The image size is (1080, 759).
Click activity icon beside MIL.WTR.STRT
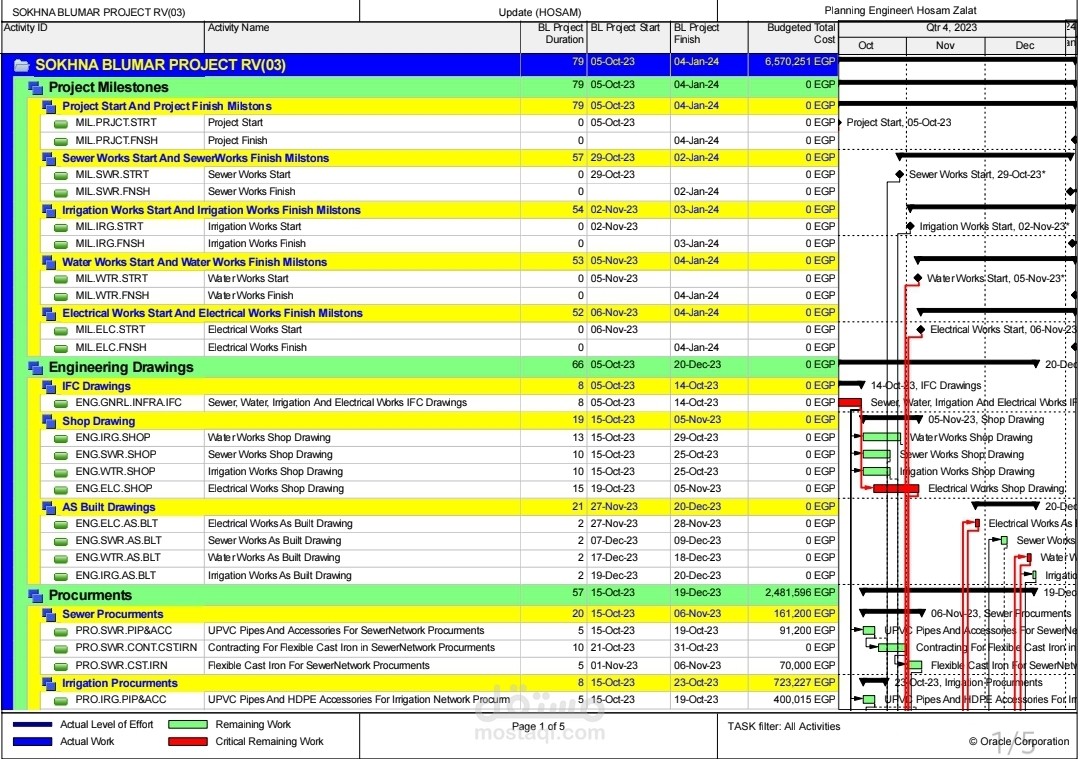point(61,280)
